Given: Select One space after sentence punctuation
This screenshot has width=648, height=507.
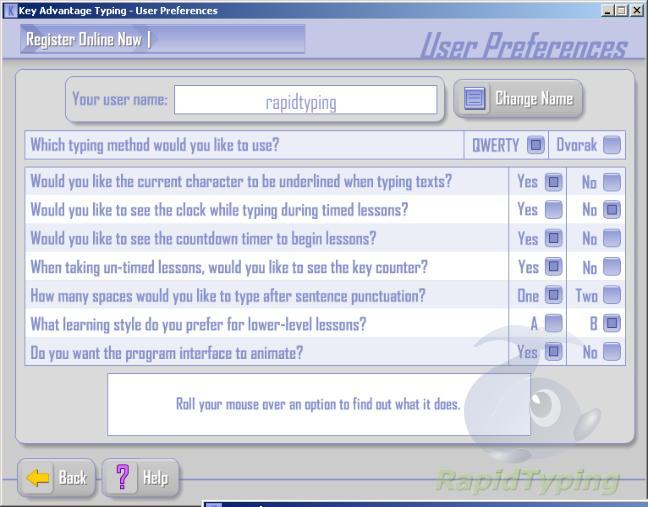Looking at the screenshot, I should tap(553, 295).
